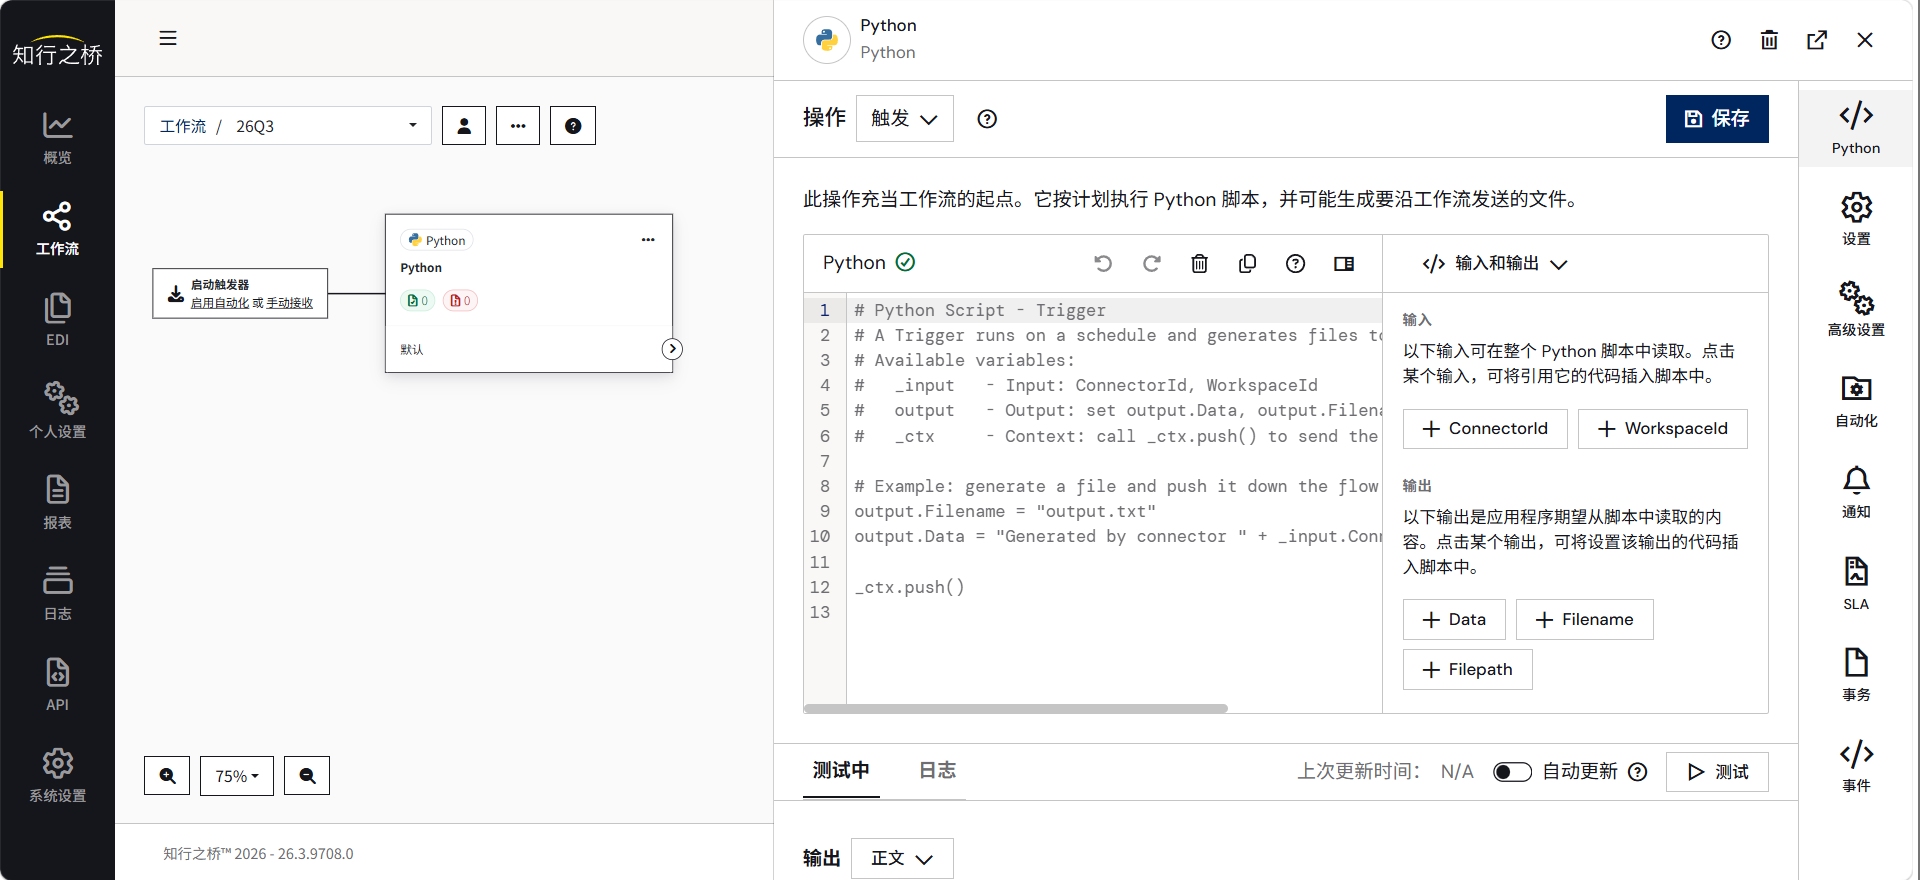Open the 正文 output dropdown

[902, 858]
